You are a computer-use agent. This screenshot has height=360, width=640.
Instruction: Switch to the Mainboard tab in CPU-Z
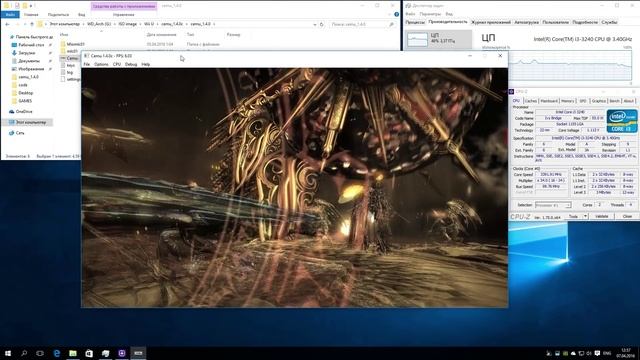(549, 101)
